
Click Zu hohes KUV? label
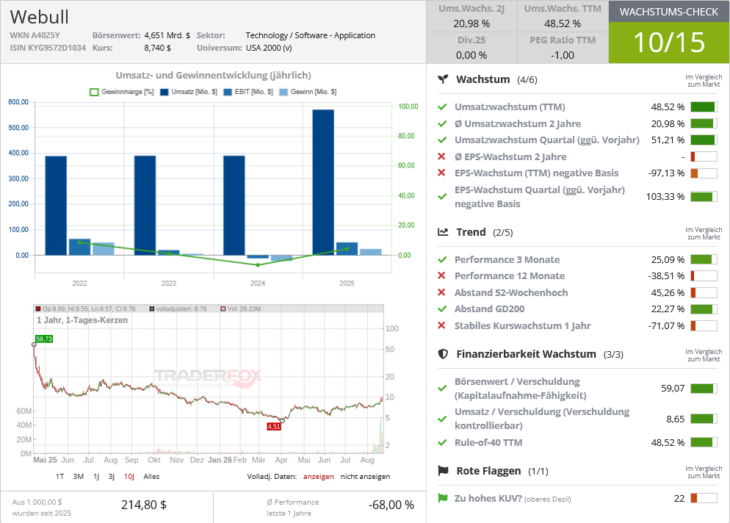[488, 498]
